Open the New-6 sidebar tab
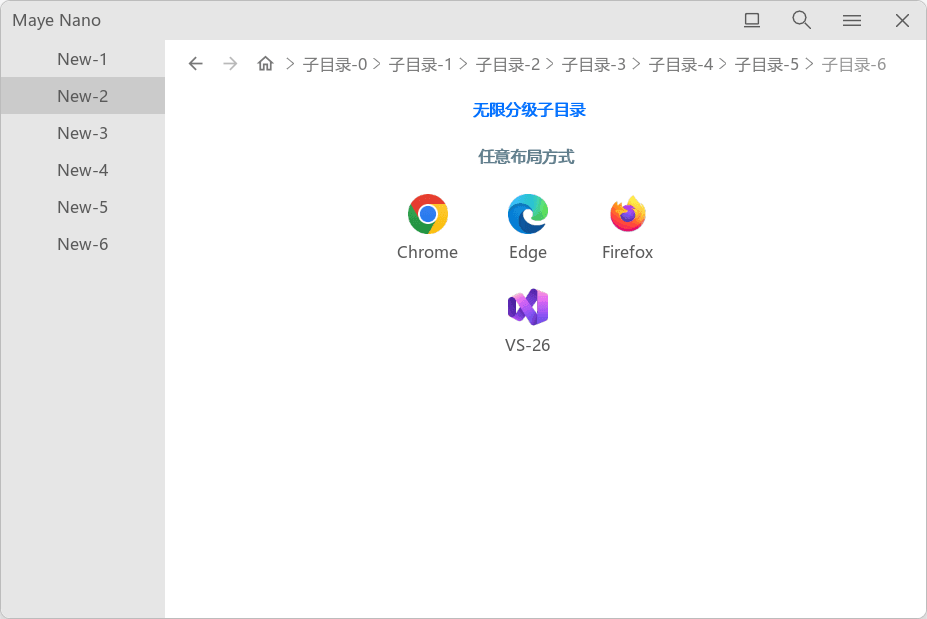This screenshot has height=619, width=927. click(83, 244)
